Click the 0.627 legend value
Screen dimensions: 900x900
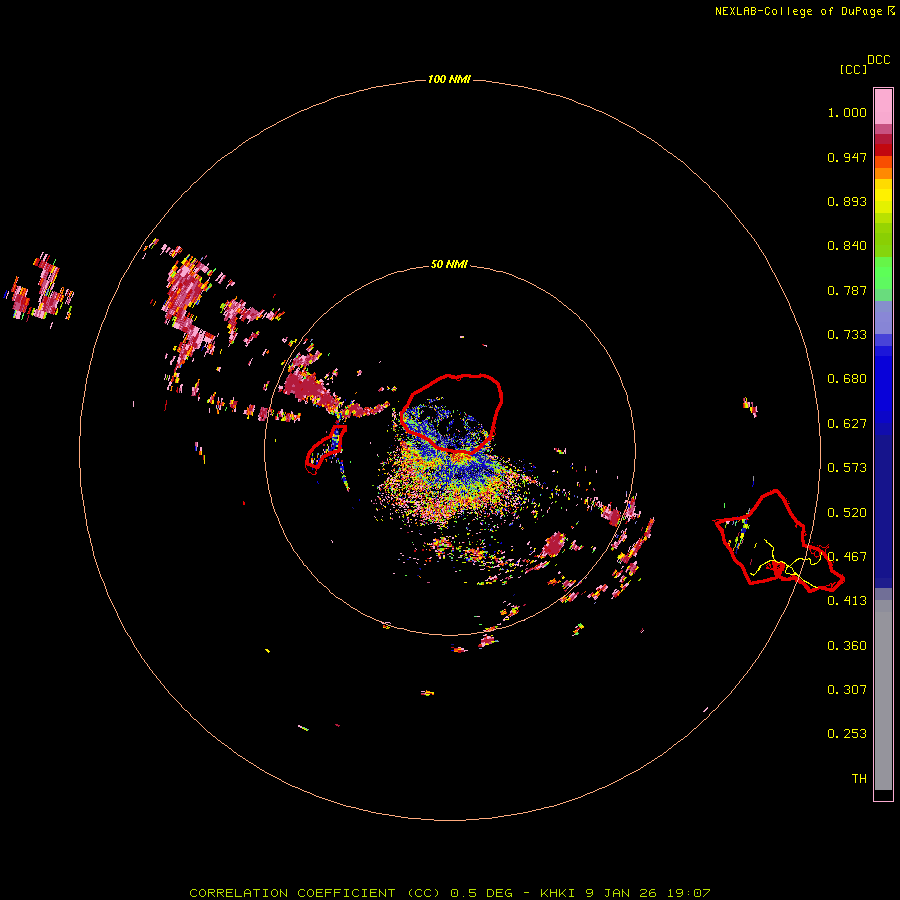tap(847, 424)
